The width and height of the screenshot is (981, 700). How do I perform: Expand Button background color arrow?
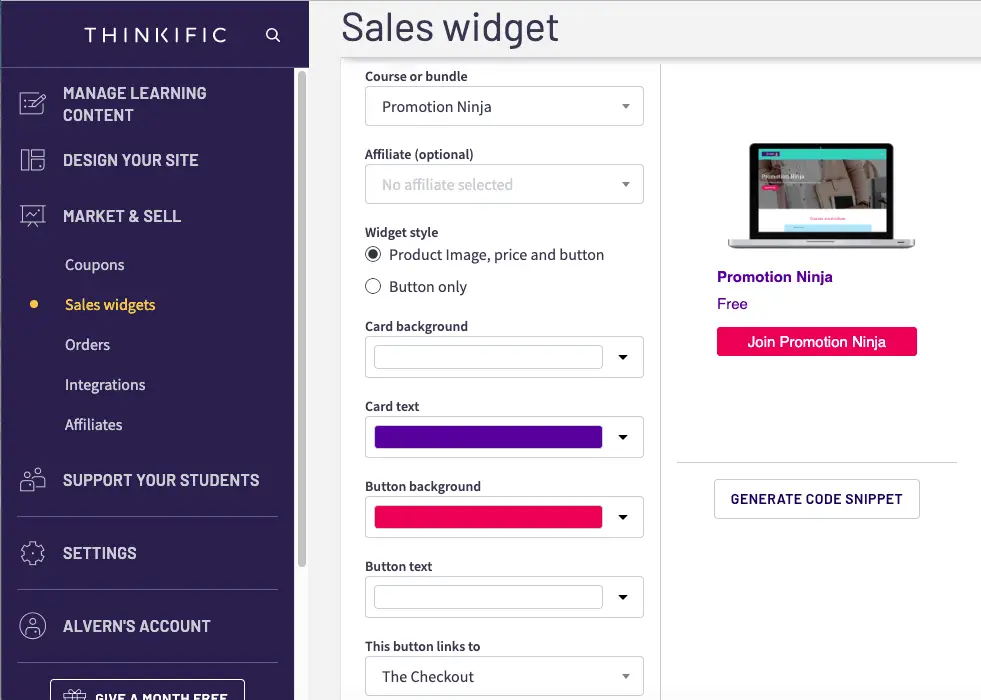point(623,517)
